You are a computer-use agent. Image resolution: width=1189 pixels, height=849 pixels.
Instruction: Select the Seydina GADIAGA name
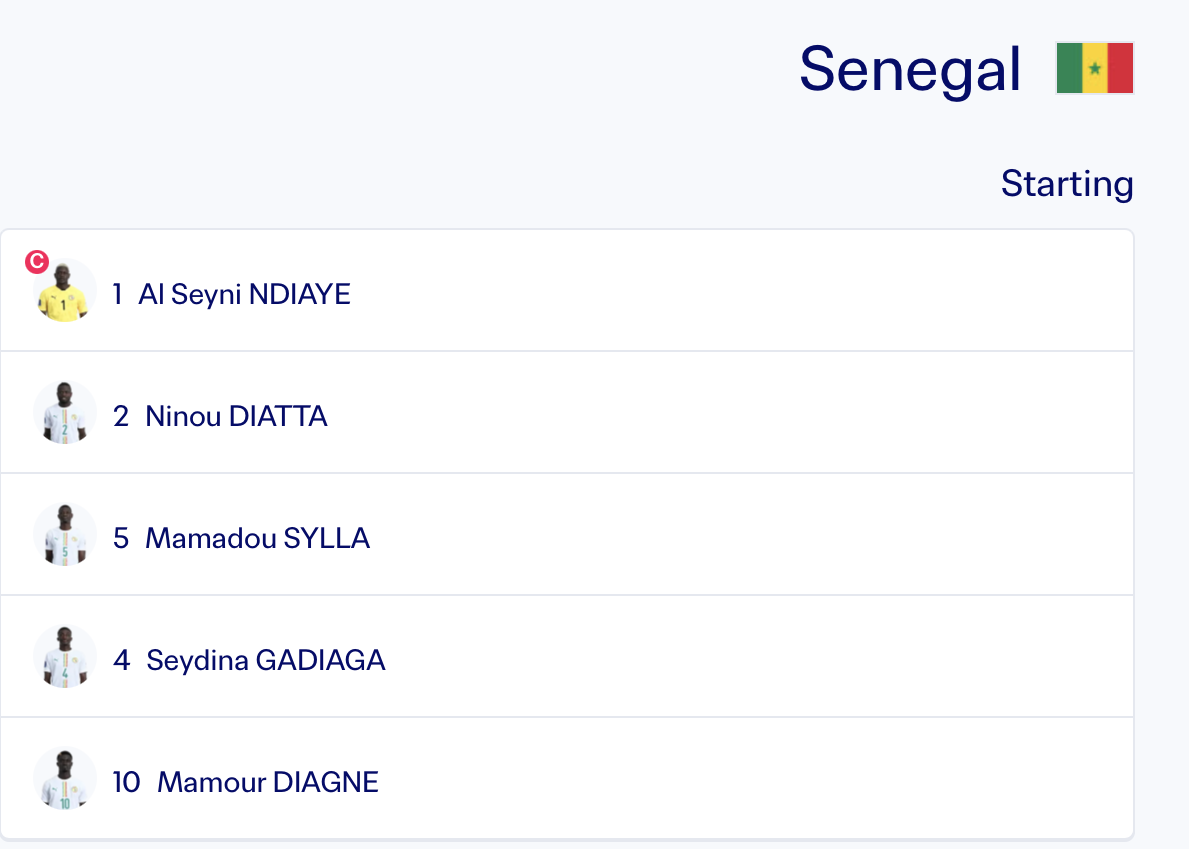pos(265,660)
